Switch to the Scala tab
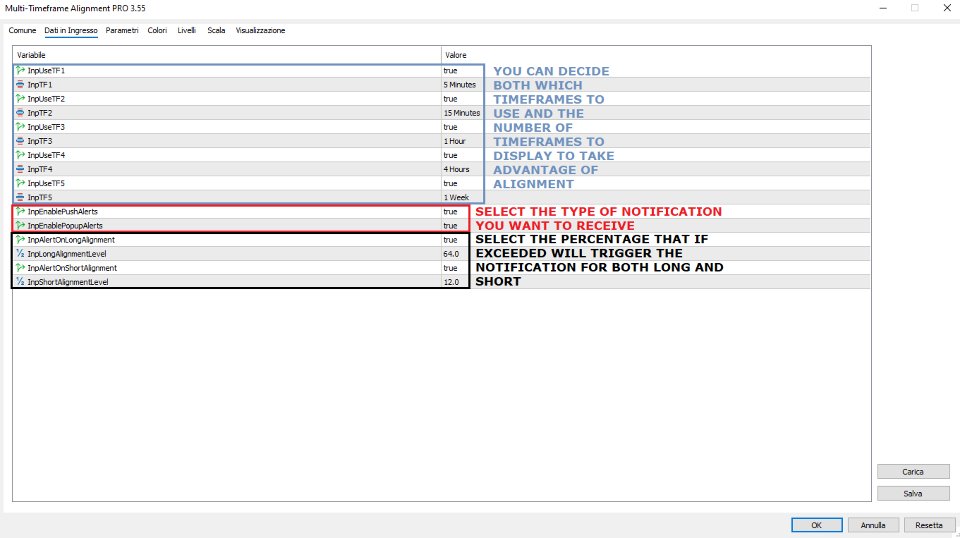The image size is (960, 538). [x=216, y=30]
